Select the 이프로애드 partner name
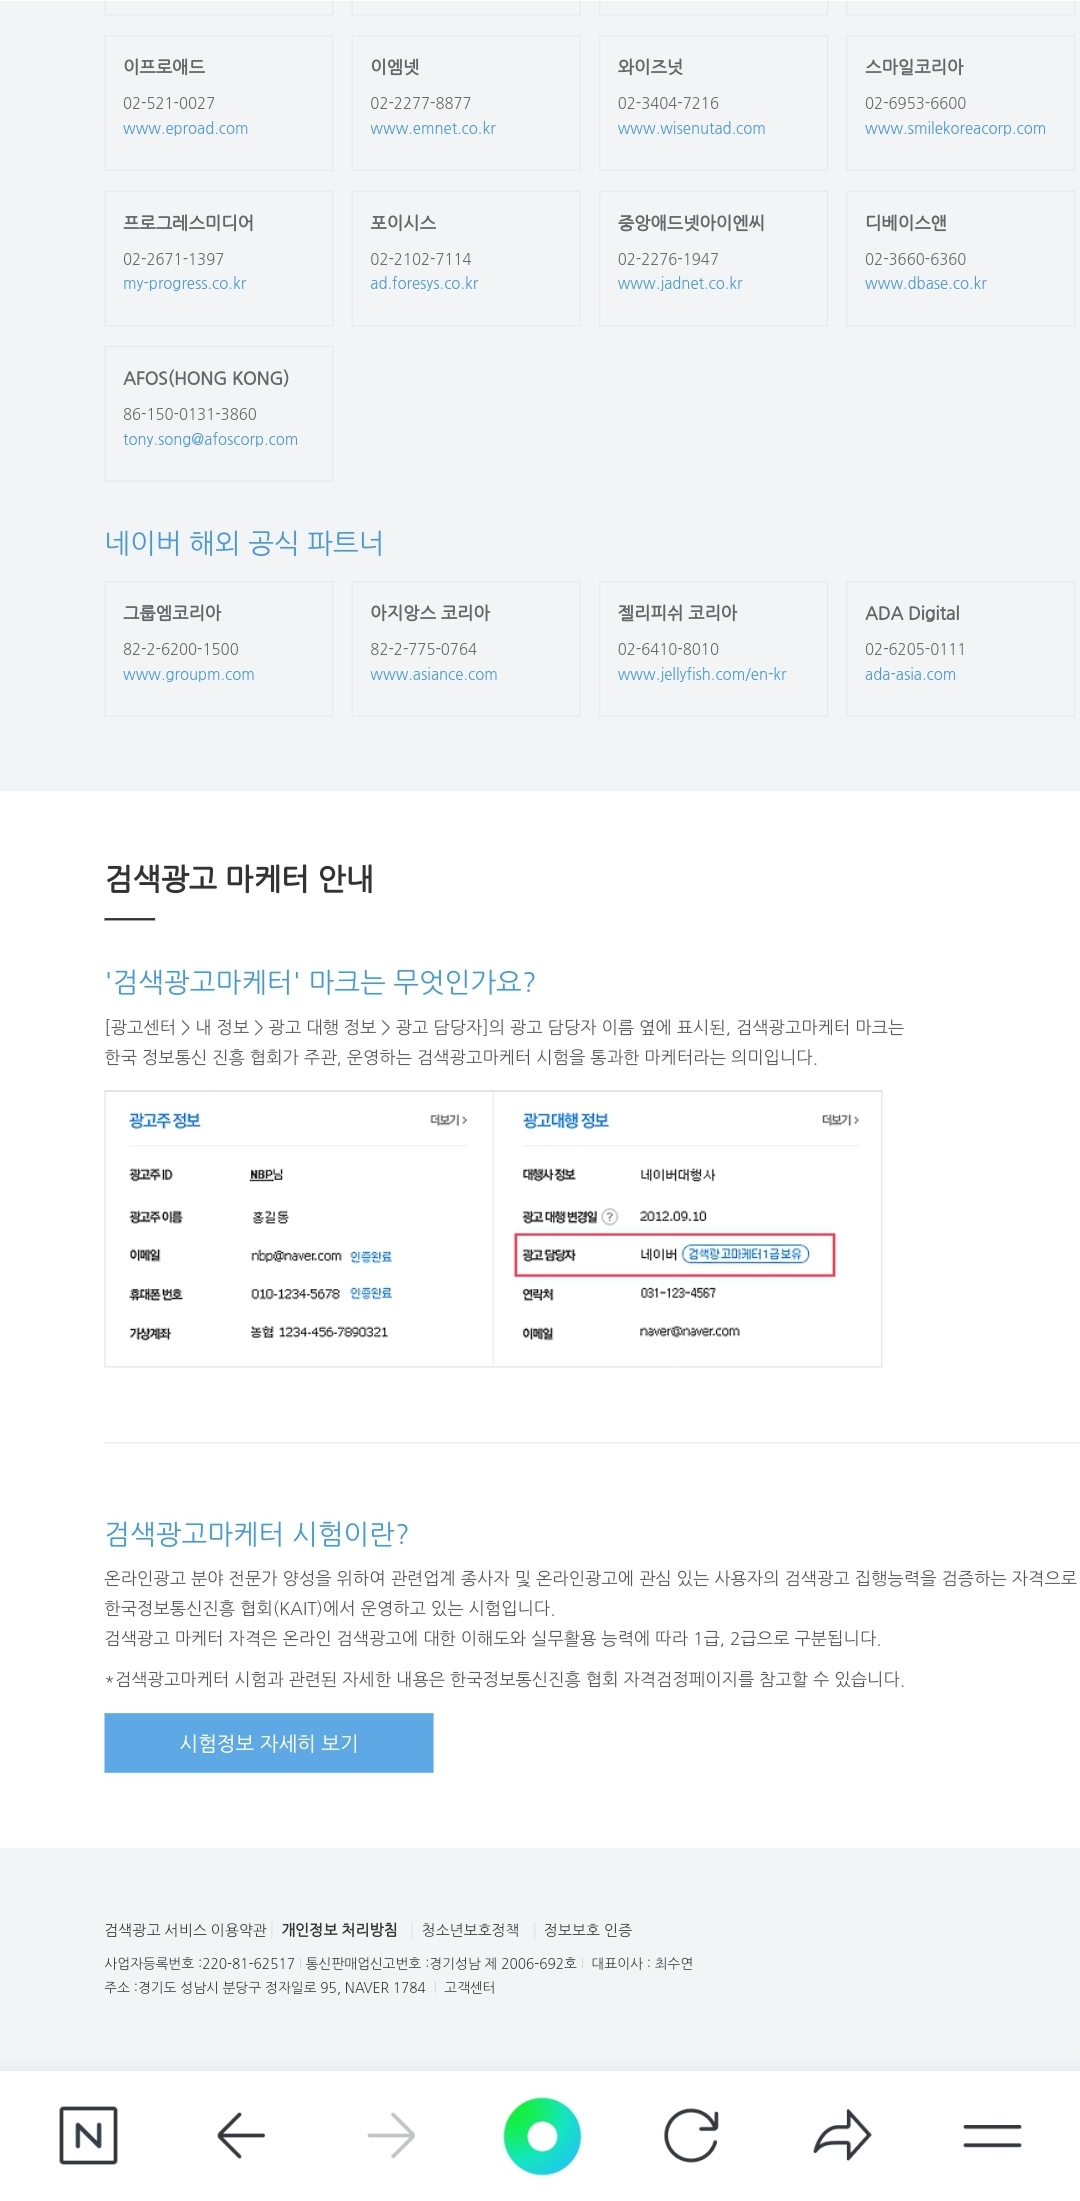The image size is (1080, 2201). pyautogui.click(x=164, y=67)
